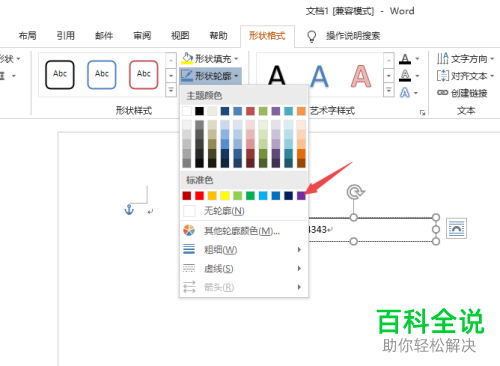Open the WordArt styles dialog launcher
This screenshot has height=366, width=500.
pos(422,113)
